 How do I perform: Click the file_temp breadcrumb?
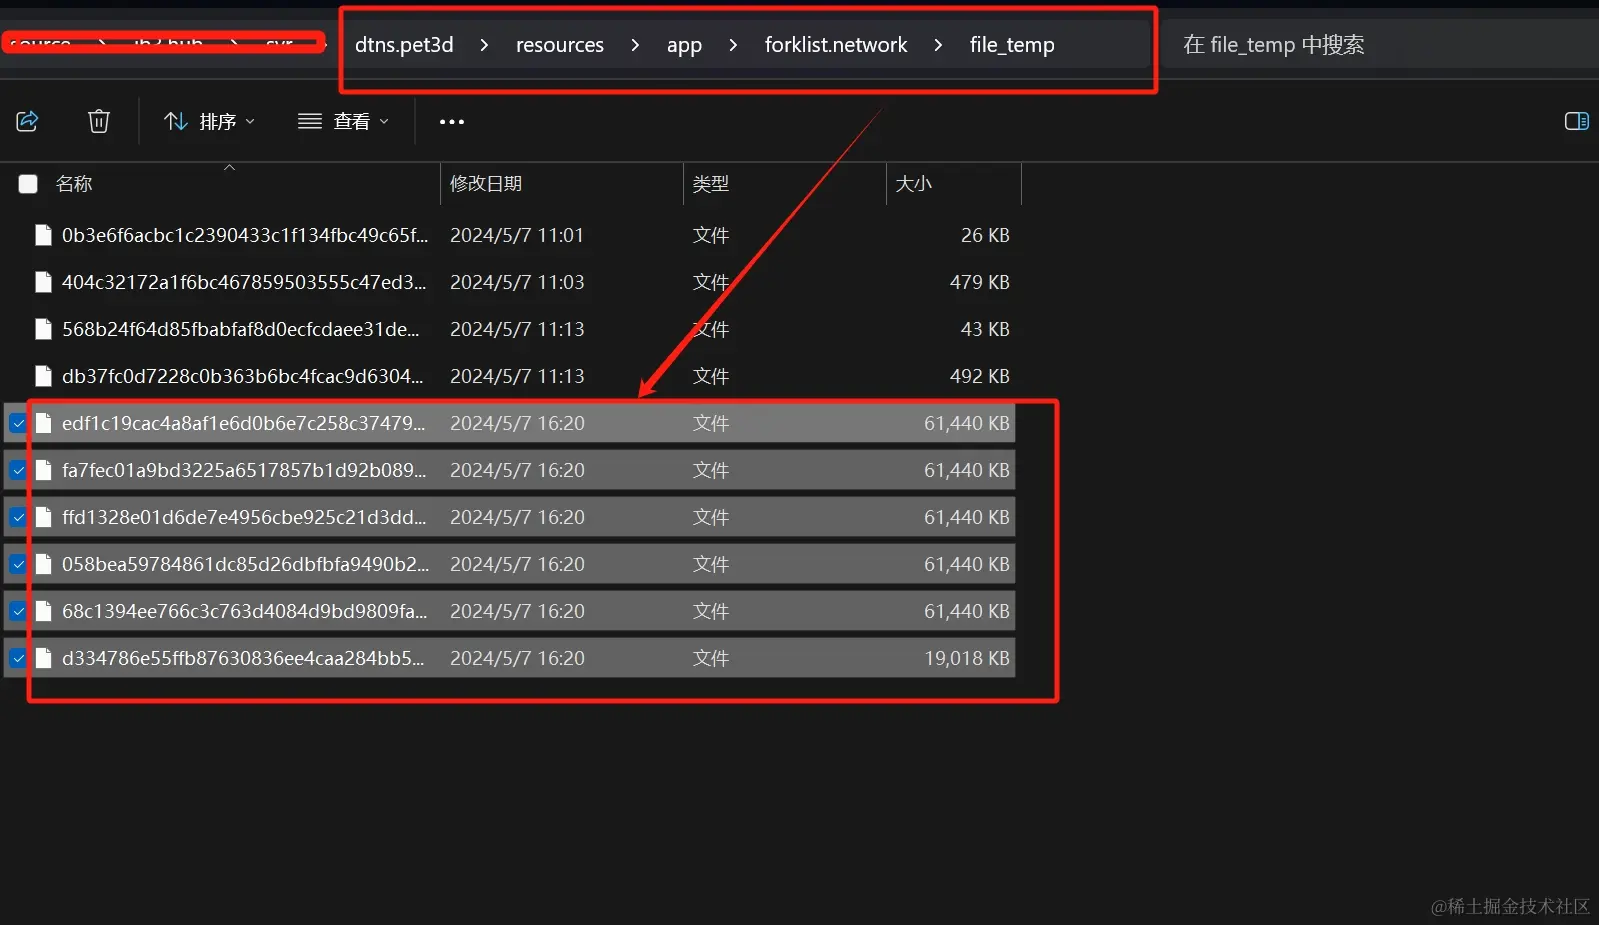tap(1012, 45)
